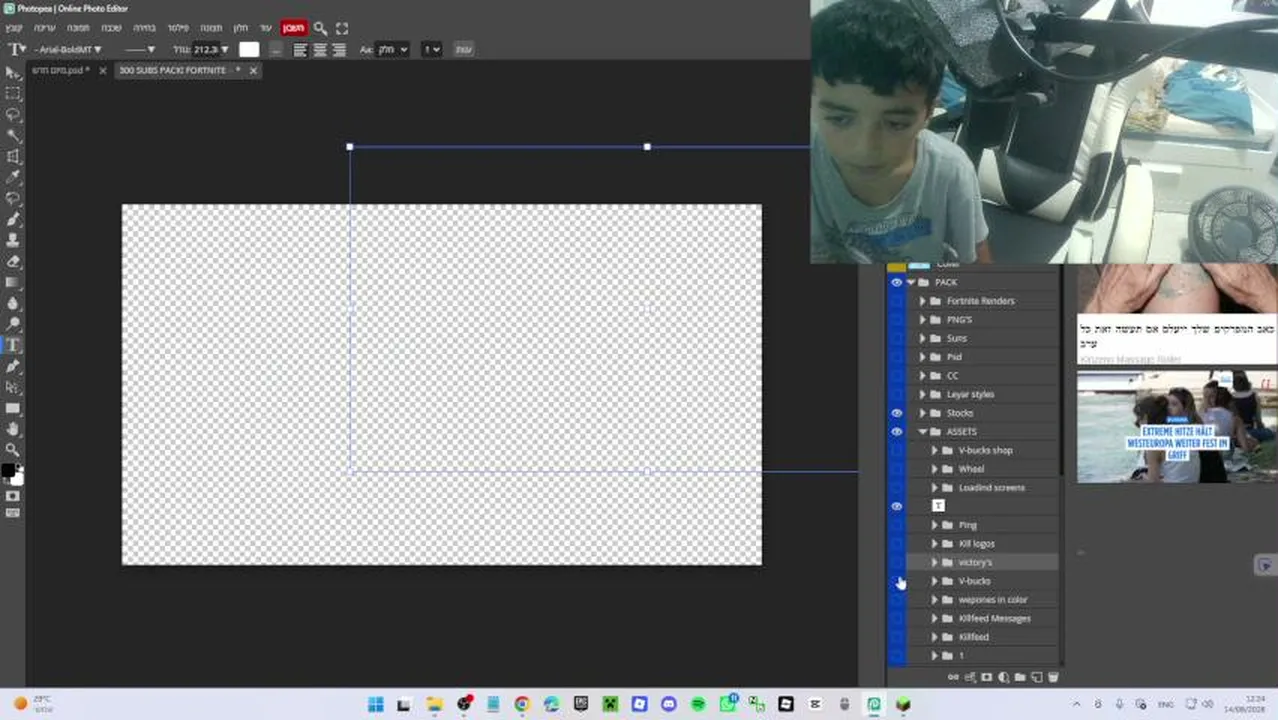Select the Eyedropper tool
1278x720 pixels.
click(x=13, y=178)
